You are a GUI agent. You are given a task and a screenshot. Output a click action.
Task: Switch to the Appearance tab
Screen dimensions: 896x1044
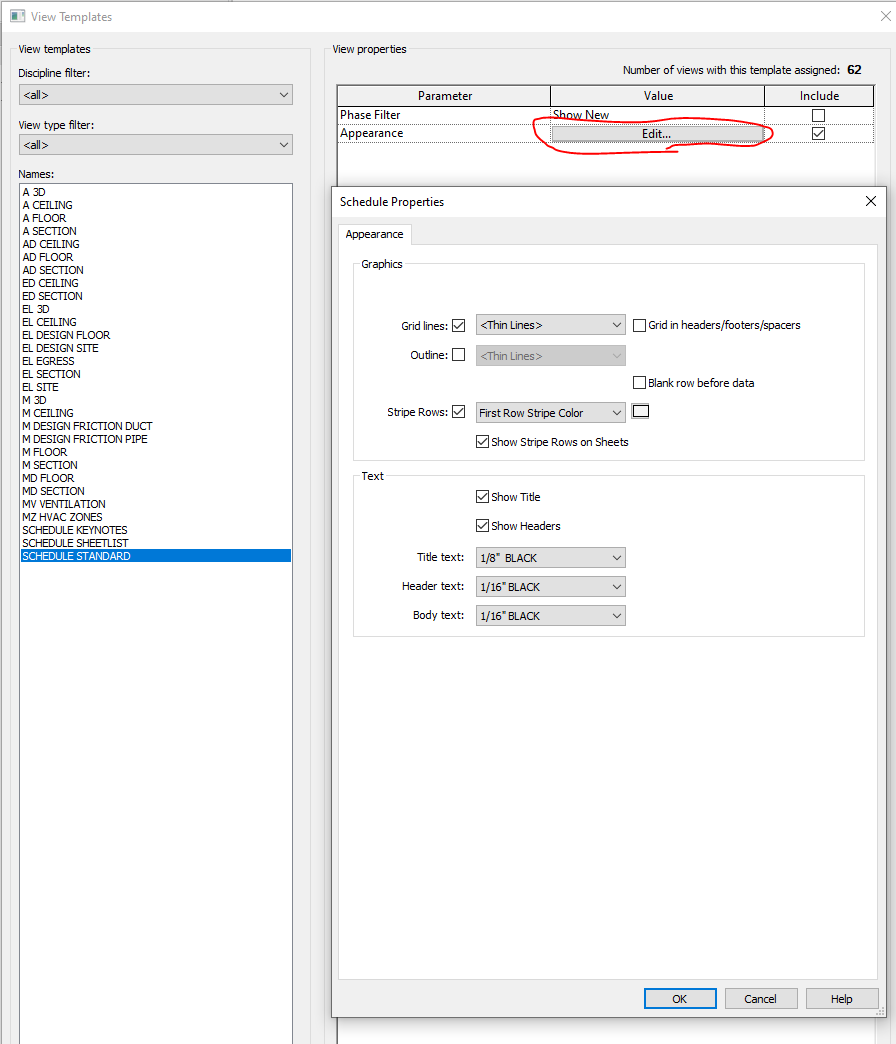click(x=374, y=234)
